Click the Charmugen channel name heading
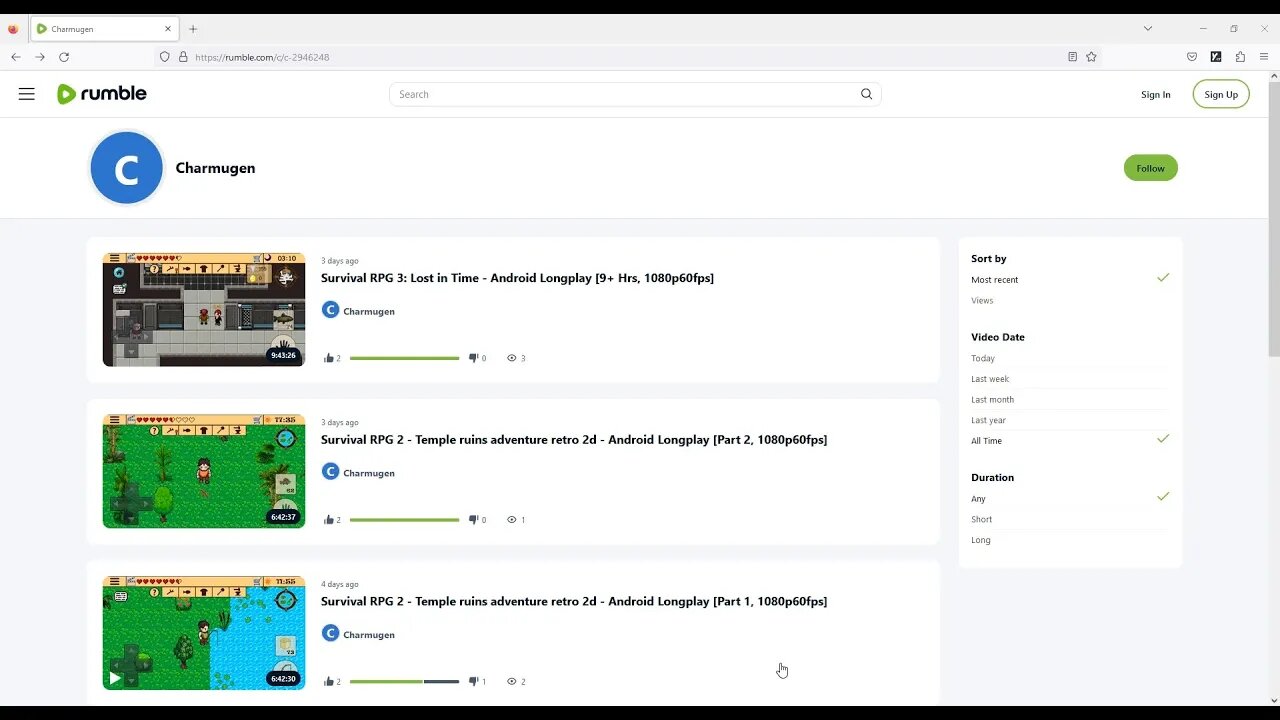1280x720 pixels. 215,168
